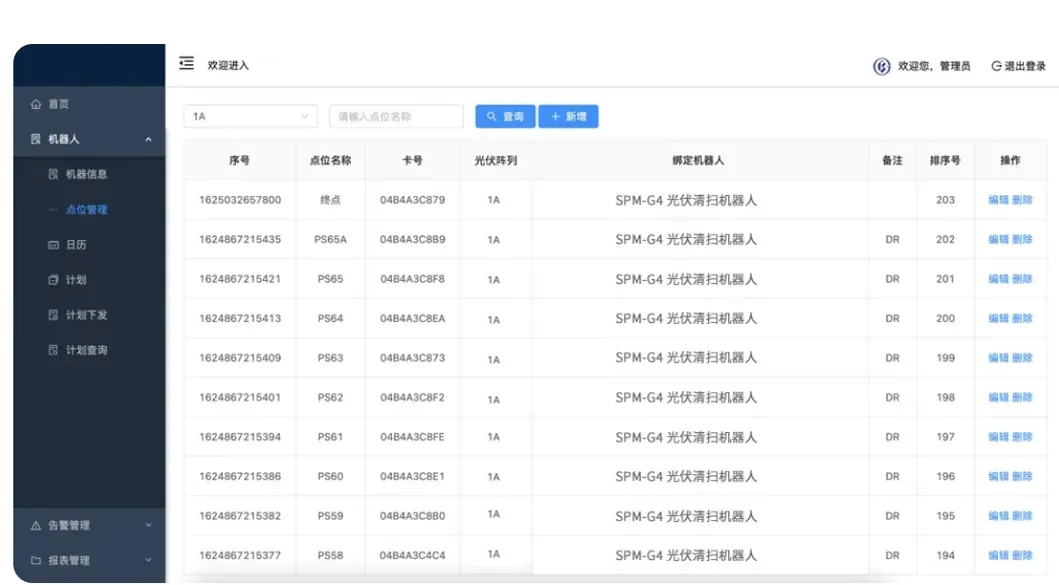Click the calendar icon next to 日历
The width and height of the screenshot is (1059, 585).
(54, 245)
